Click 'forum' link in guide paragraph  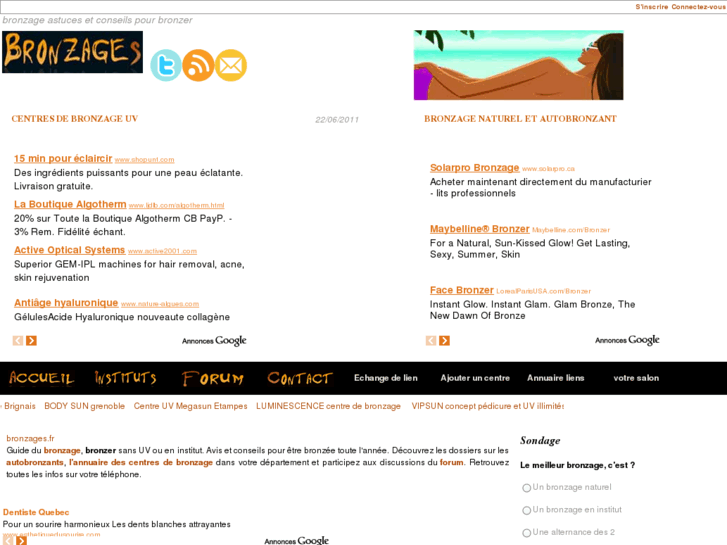pyautogui.click(x=452, y=462)
